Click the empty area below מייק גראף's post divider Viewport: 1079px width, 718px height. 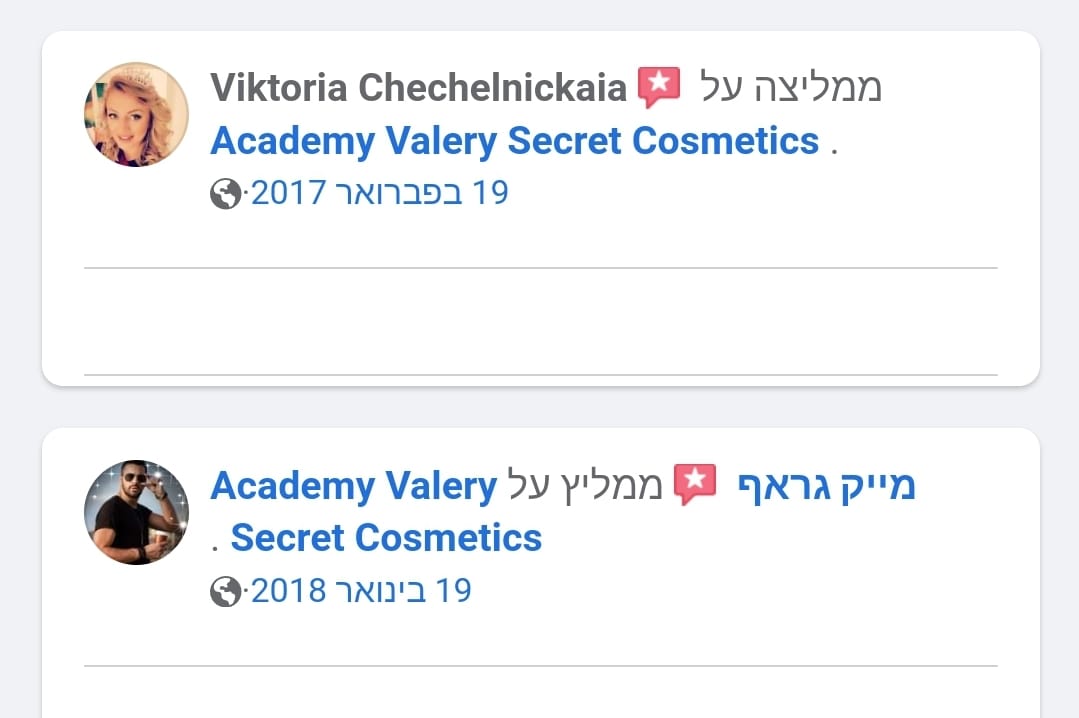(x=540, y=693)
